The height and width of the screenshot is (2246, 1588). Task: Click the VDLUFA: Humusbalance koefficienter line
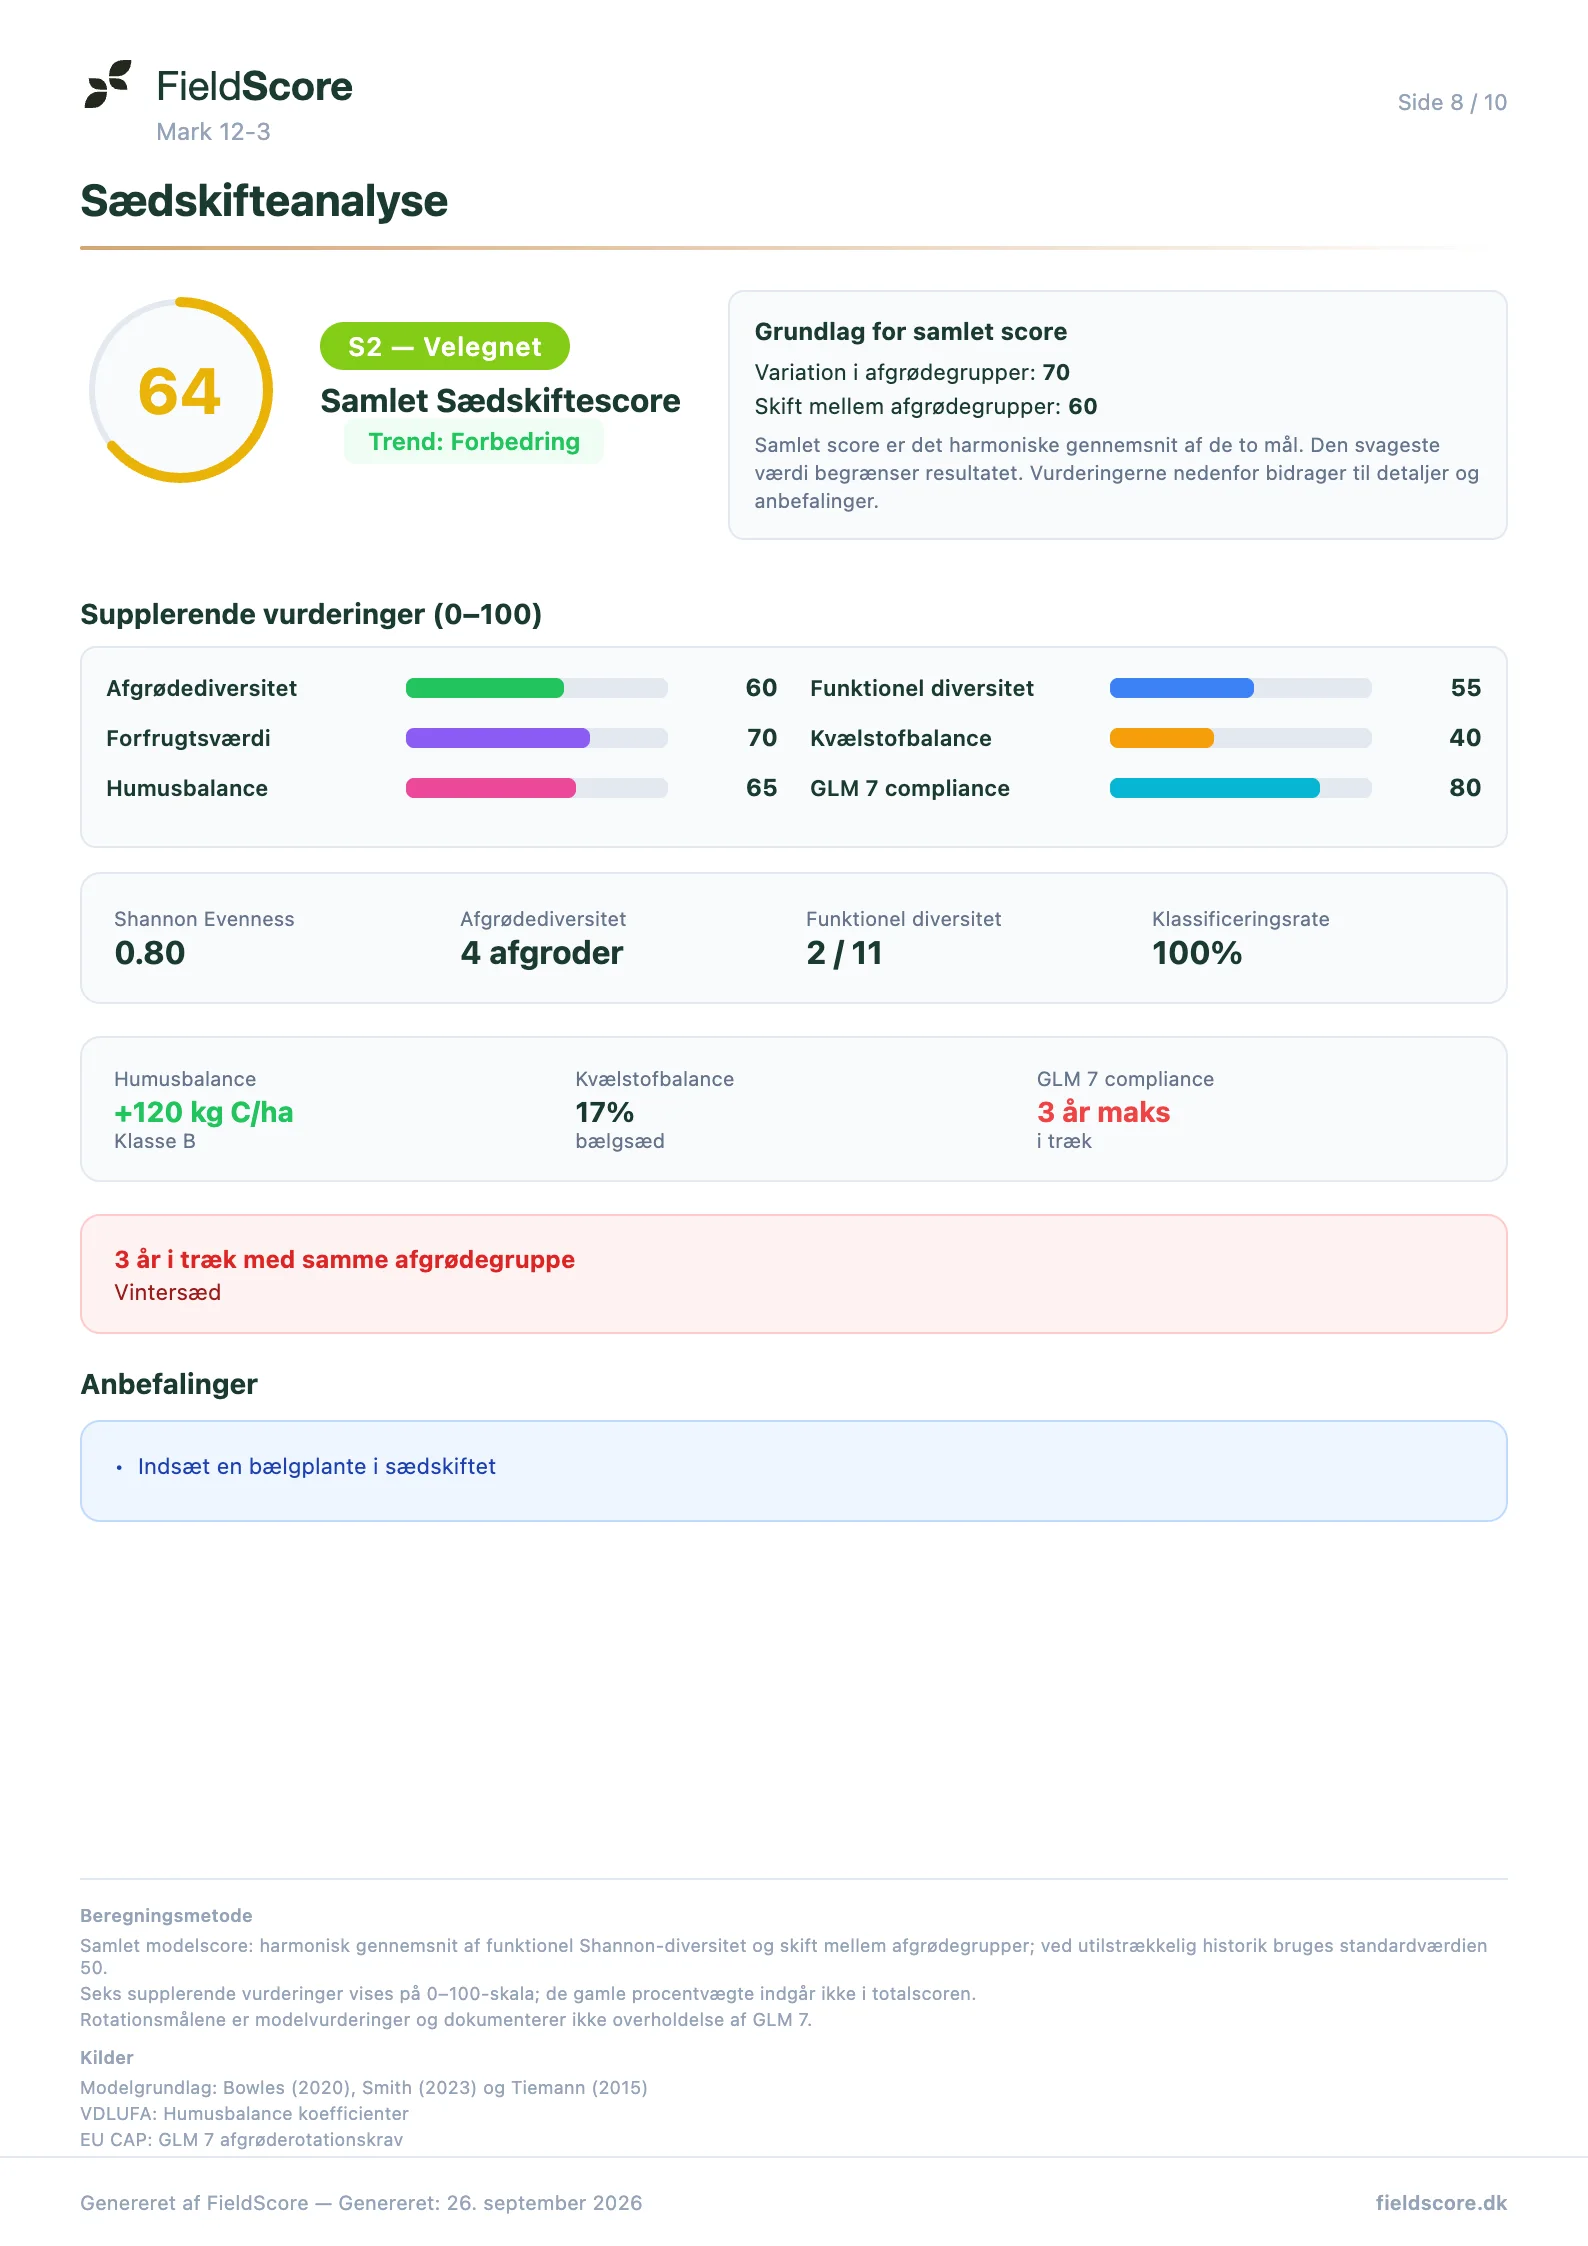(x=244, y=2114)
